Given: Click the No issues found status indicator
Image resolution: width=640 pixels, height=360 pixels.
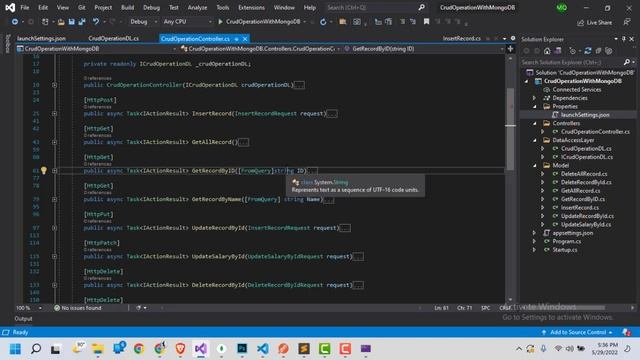Looking at the screenshot, I should click(x=78, y=308).
